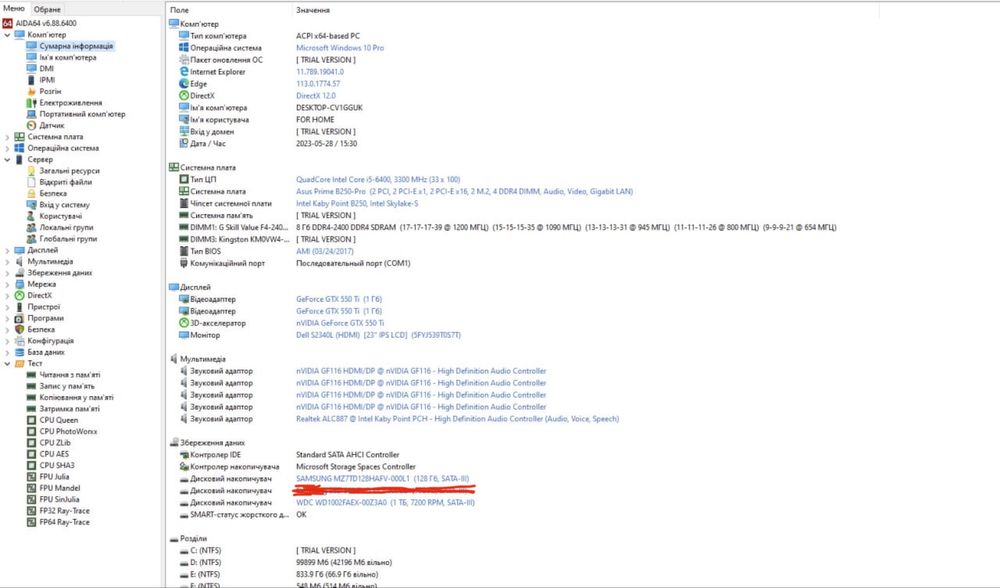This screenshot has height=588, width=1000.
Task: Expand the Операційна система tree node
Action: tap(7, 148)
